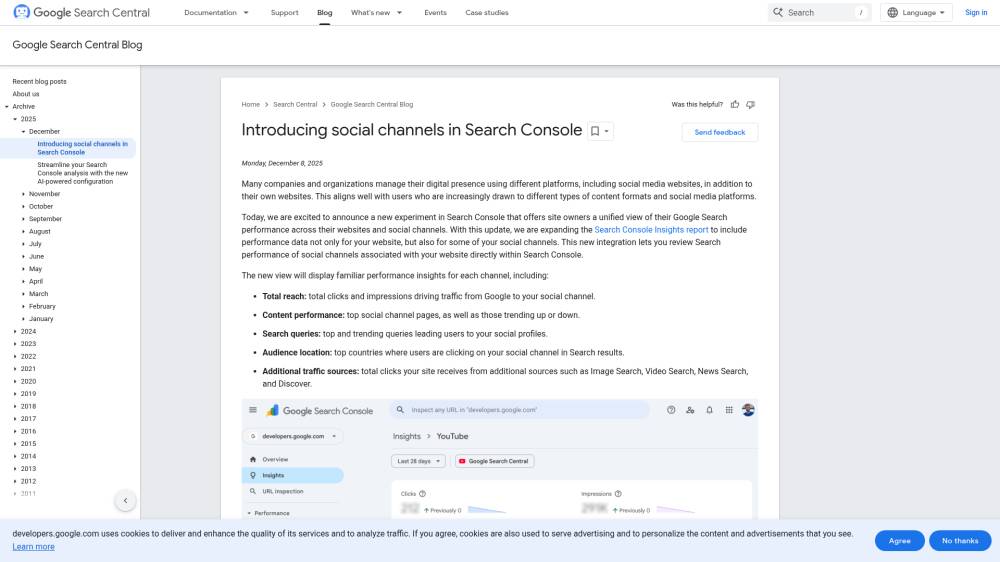Expand the September archive month
Screen dimensions: 1000x562
coord(24,219)
